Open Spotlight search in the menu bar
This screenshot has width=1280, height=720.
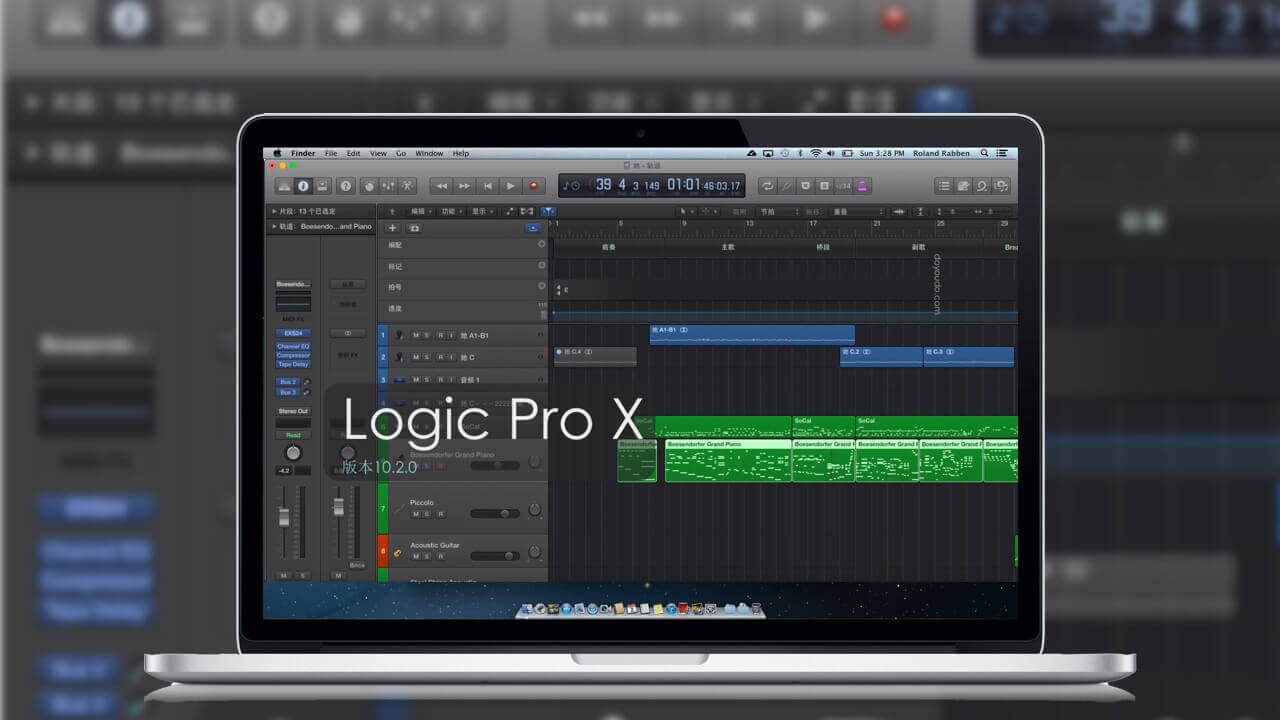984,153
